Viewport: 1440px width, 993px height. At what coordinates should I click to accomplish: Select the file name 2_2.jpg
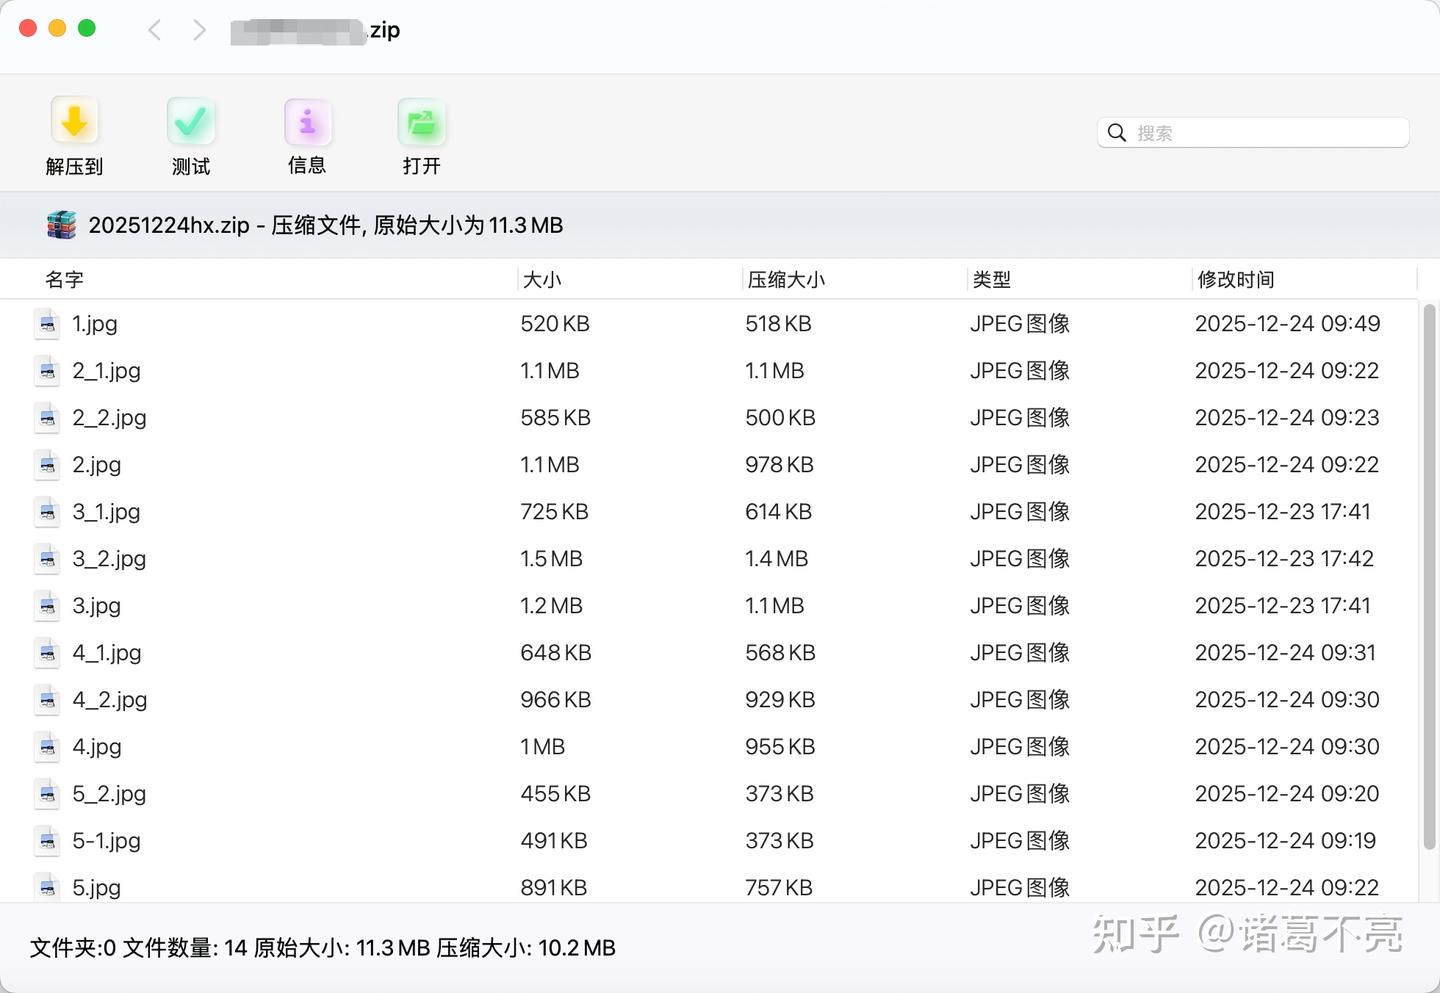click(109, 418)
